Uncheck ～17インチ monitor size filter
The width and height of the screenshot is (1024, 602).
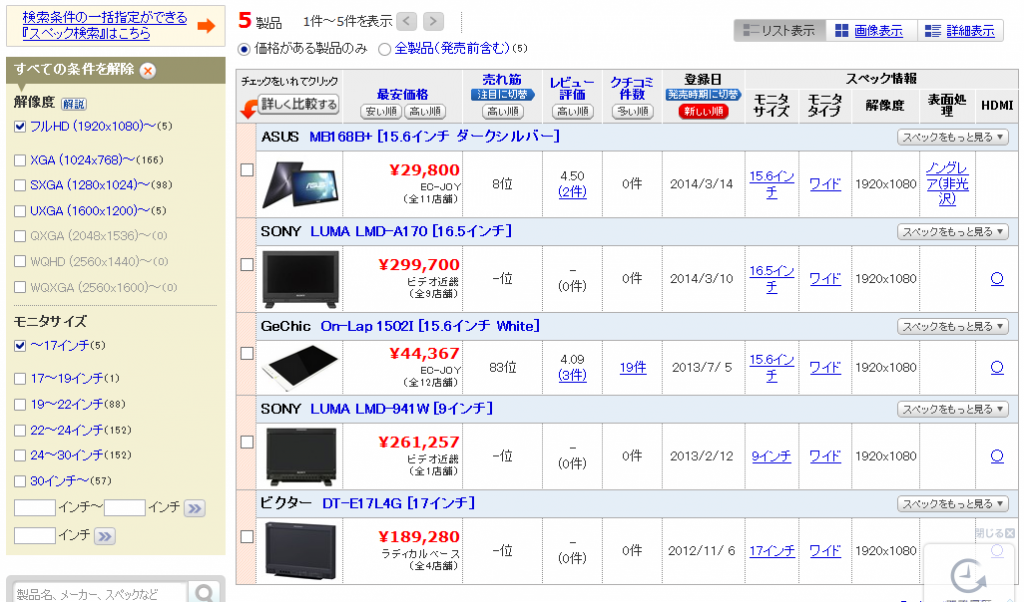pyautogui.click(x=20, y=346)
